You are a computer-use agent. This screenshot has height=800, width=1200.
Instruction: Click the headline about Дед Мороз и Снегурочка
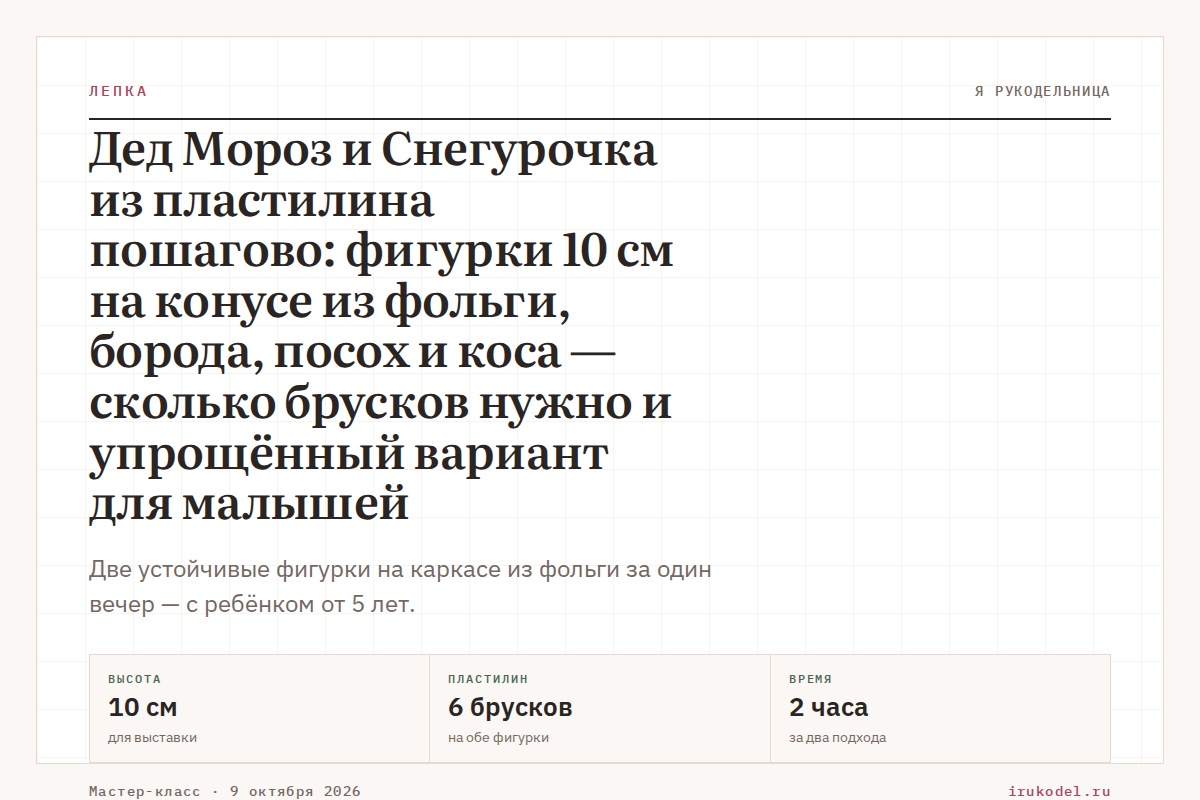382,328
